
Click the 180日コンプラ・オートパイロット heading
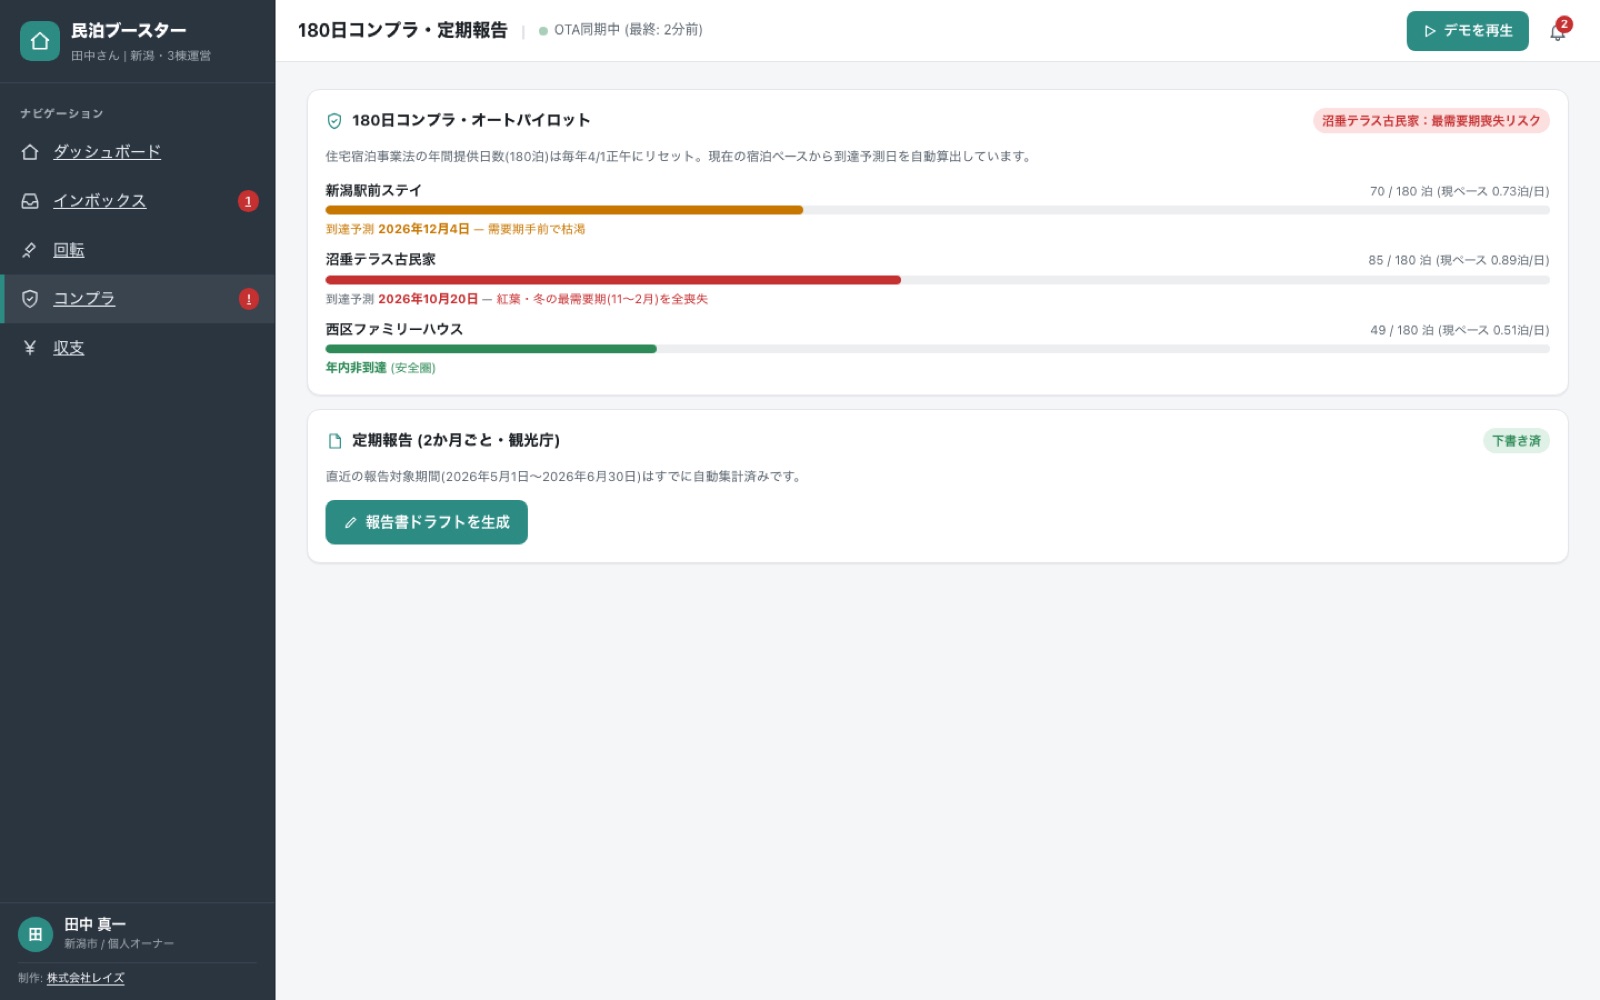[x=470, y=120]
